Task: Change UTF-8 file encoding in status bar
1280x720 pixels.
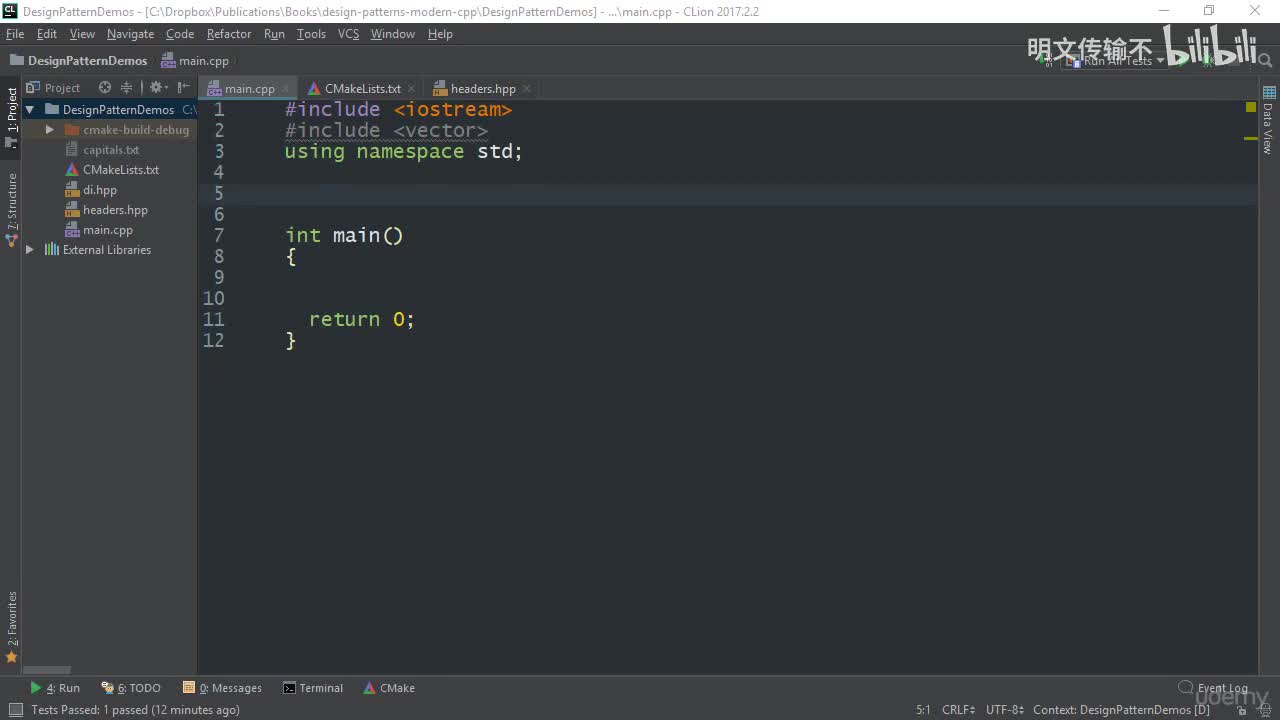Action: click(1005, 710)
